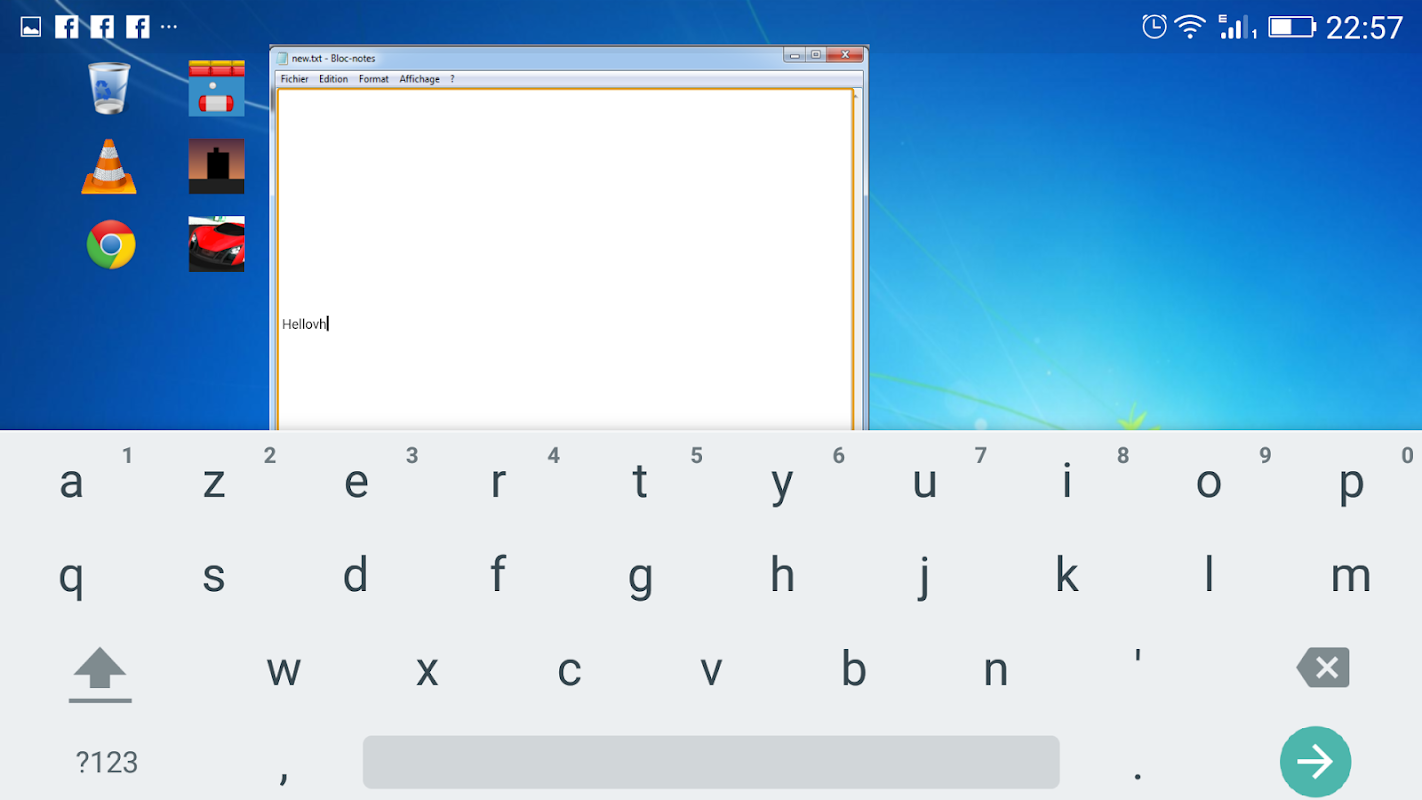Viewport: 1422px width, 800px height.
Task: Tap the mobile signal strength icon
Action: [x=1237, y=27]
